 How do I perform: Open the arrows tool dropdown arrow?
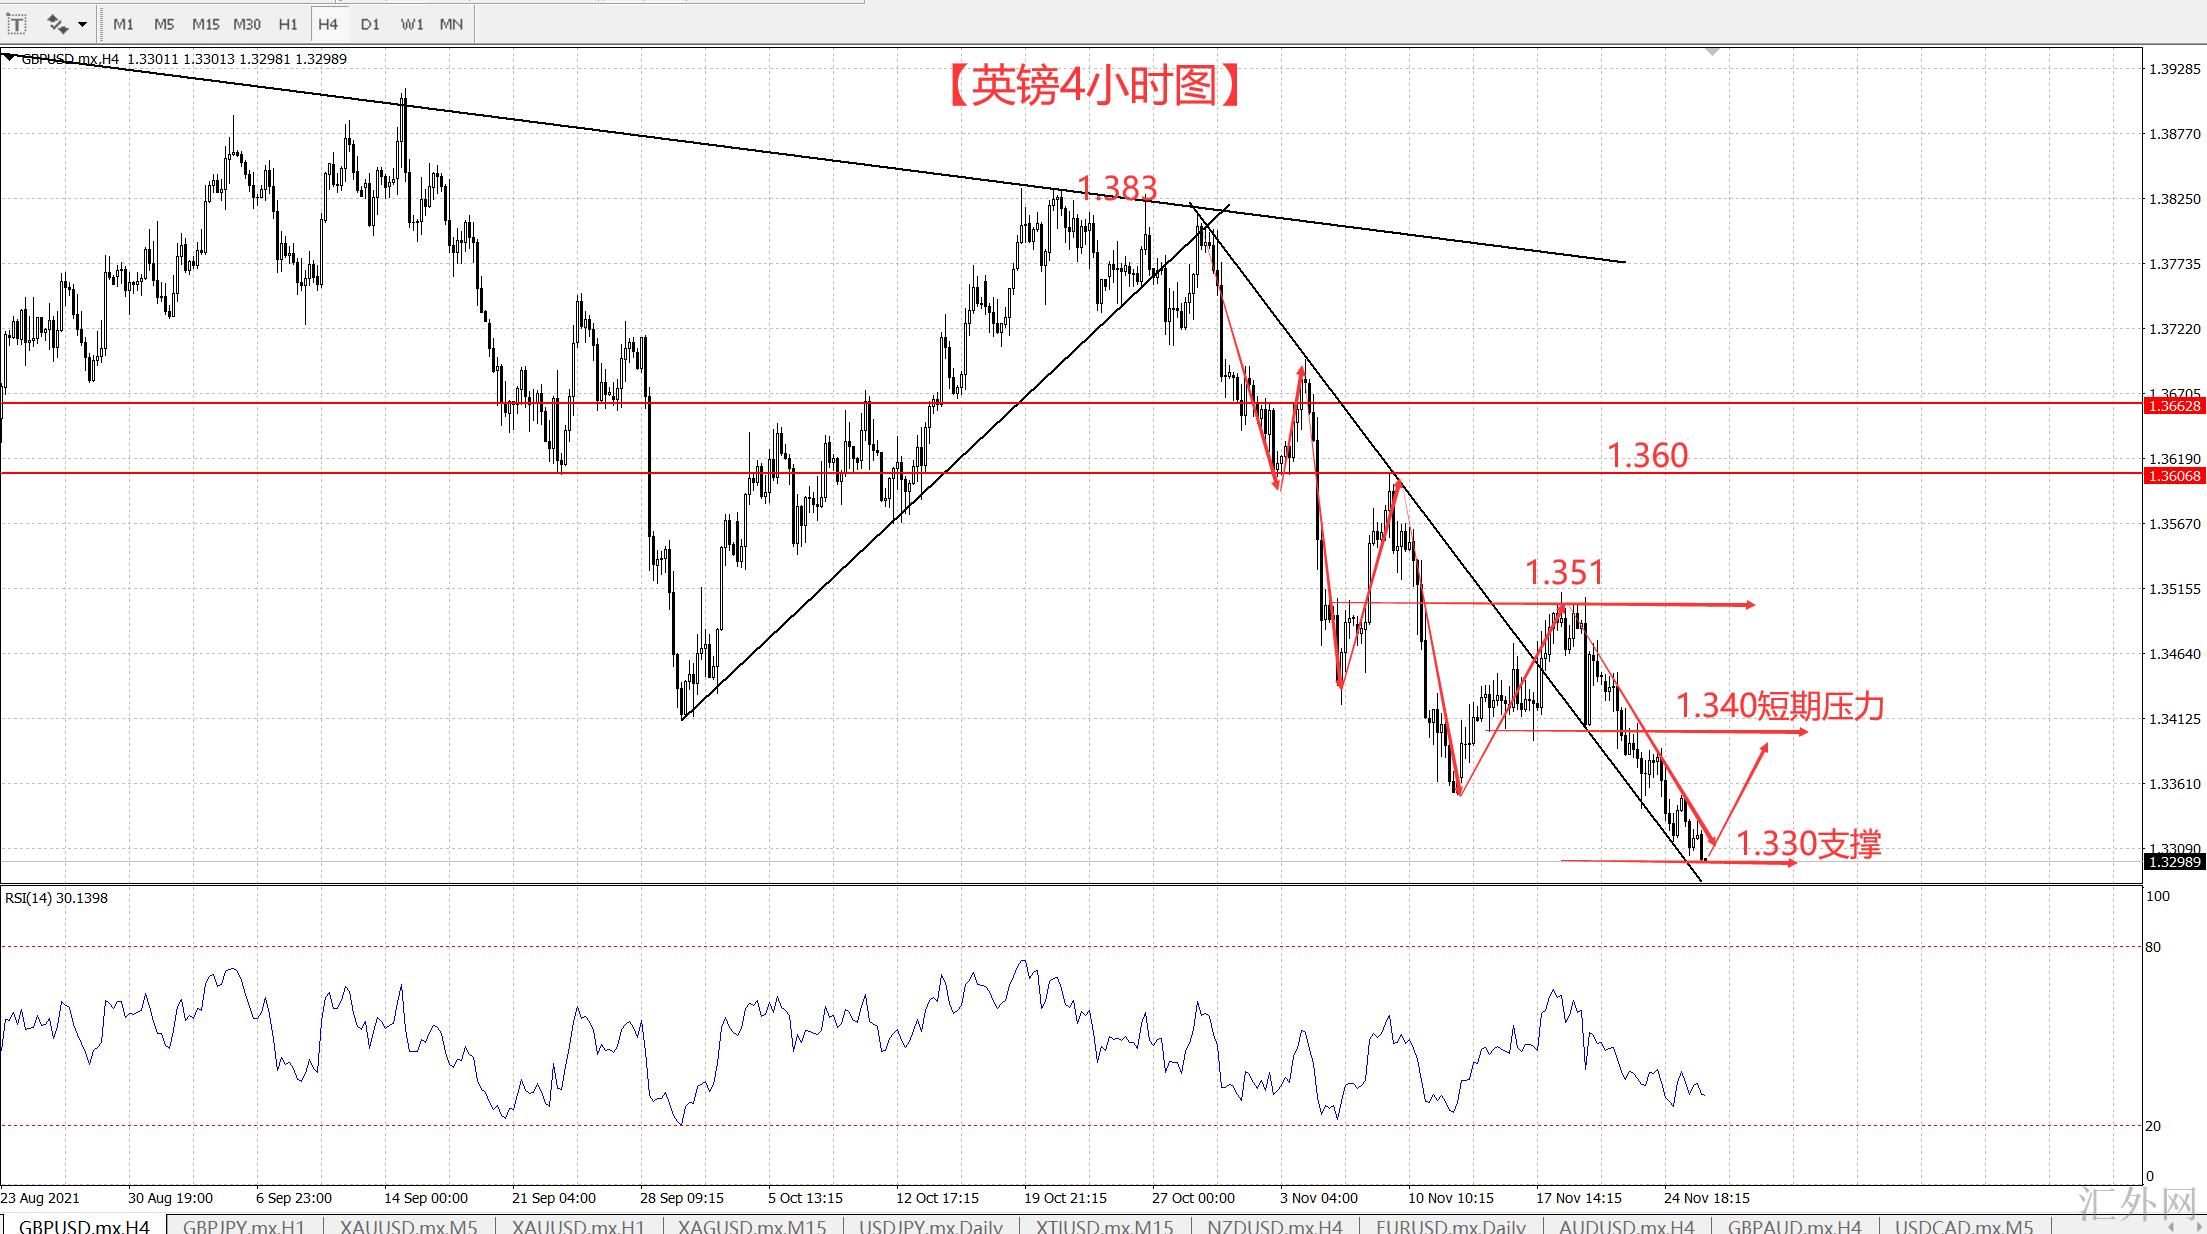click(82, 24)
